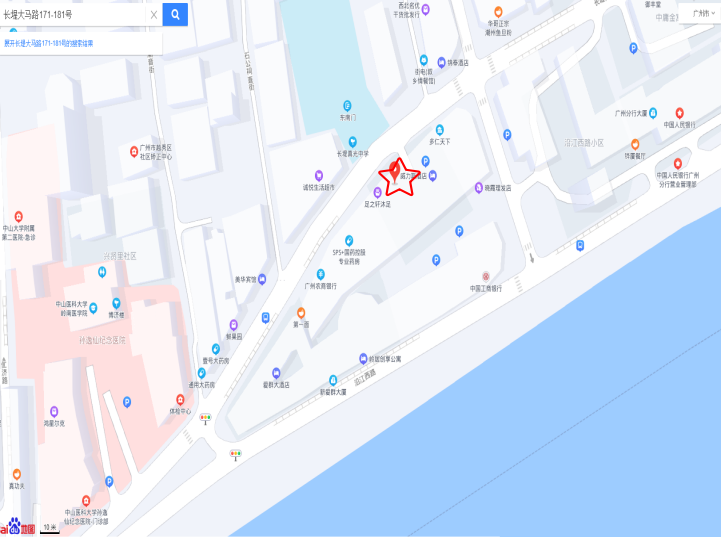The width and height of the screenshot is (722, 538).
Task: Select the 诚悦生活超市 shopping marker
Action: coord(319,175)
